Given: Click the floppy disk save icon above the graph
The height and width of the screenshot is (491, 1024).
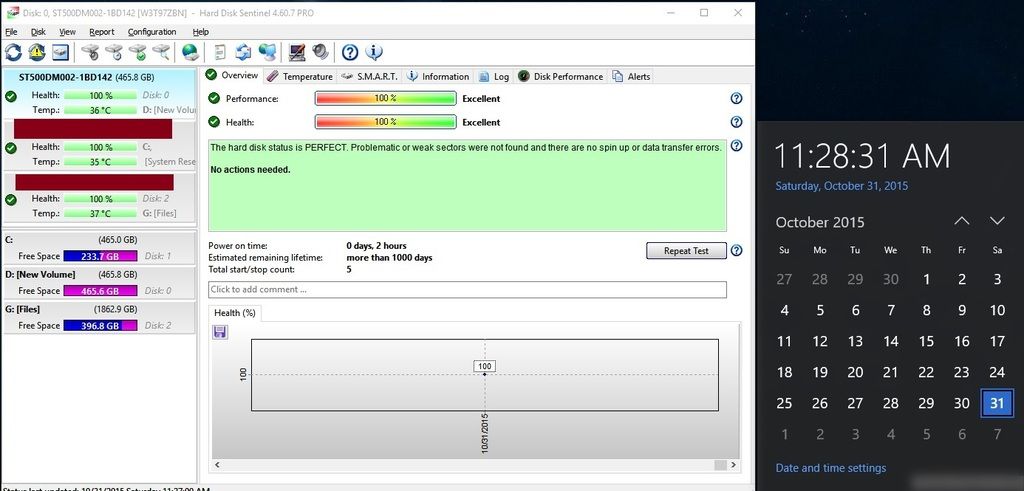Looking at the screenshot, I should (220, 332).
